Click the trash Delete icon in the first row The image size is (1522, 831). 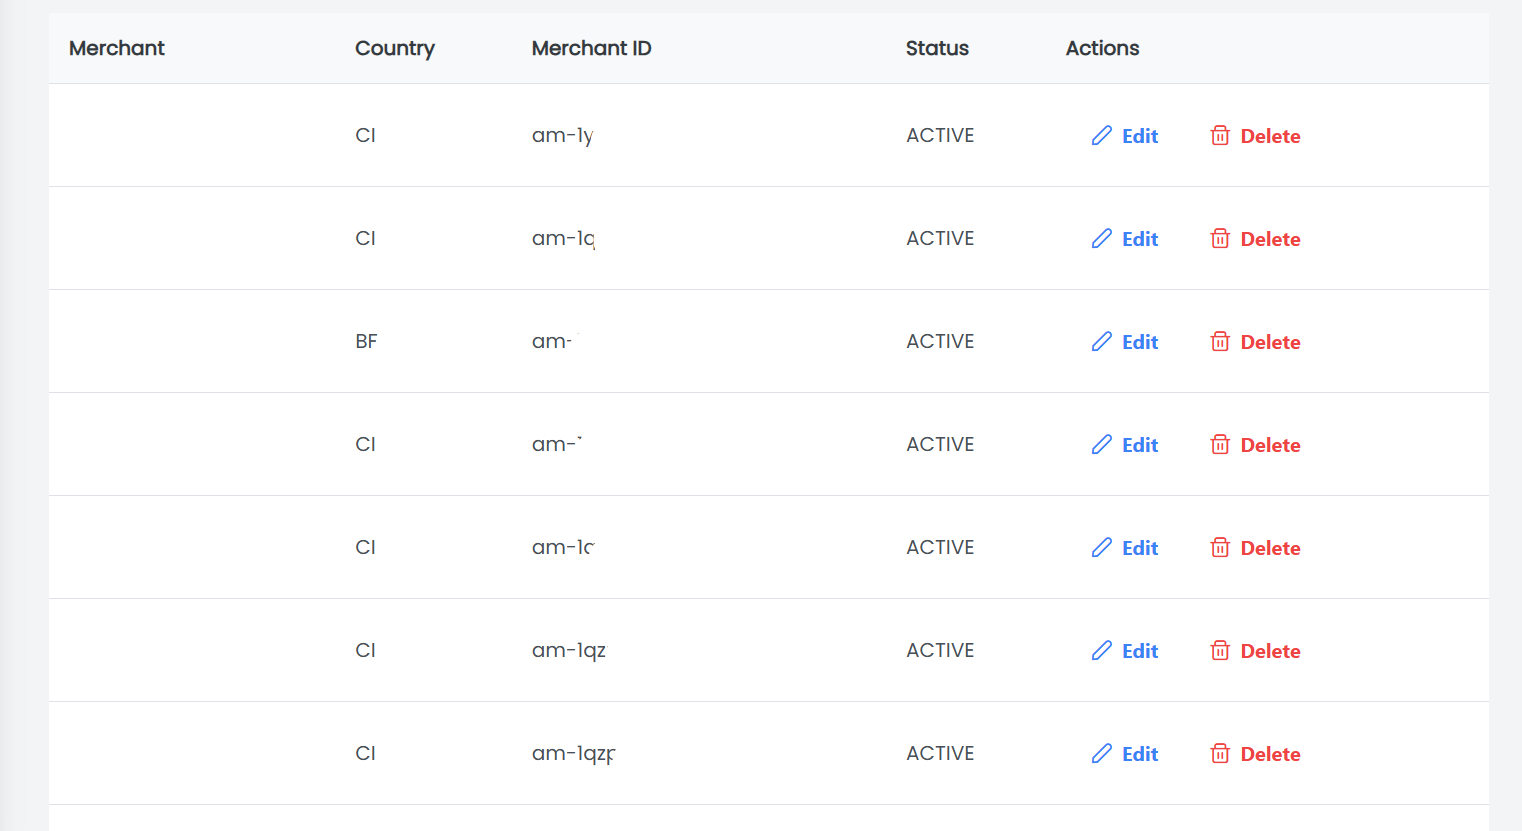tap(1220, 135)
